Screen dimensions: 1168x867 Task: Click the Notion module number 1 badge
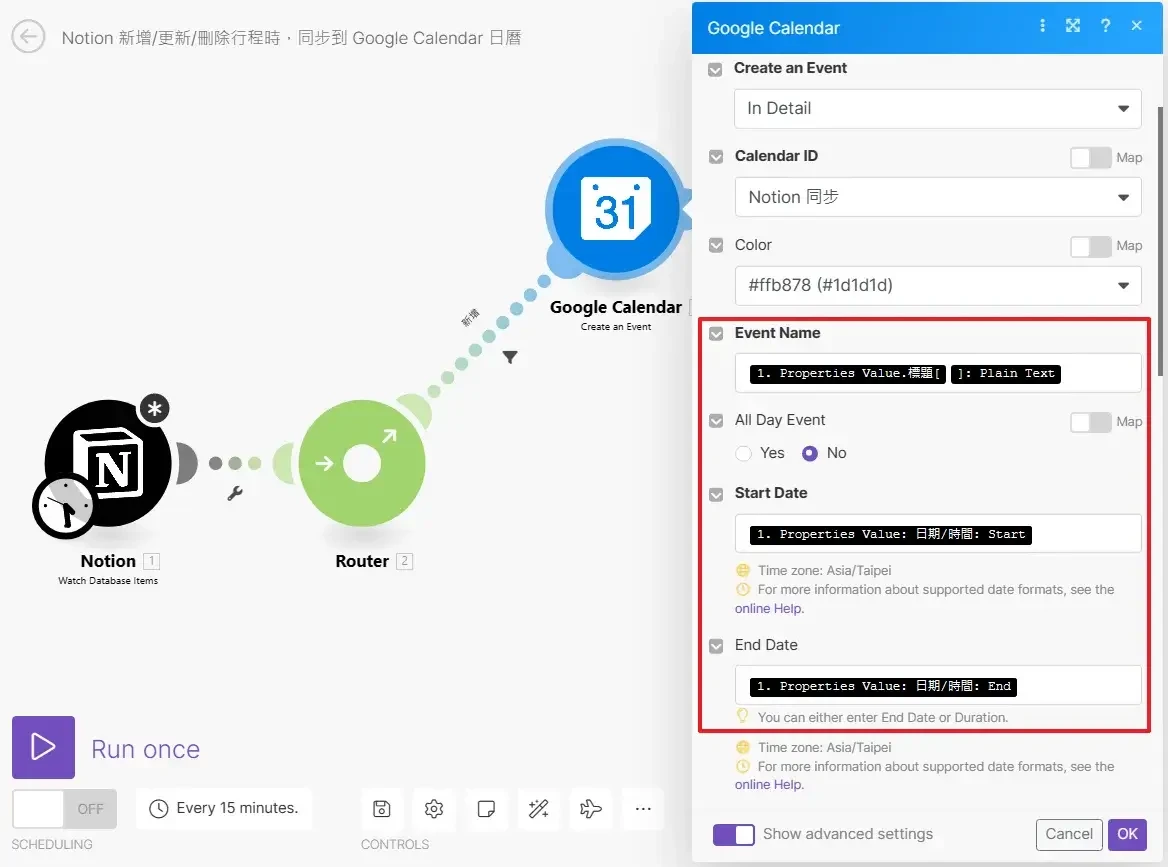[151, 561]
